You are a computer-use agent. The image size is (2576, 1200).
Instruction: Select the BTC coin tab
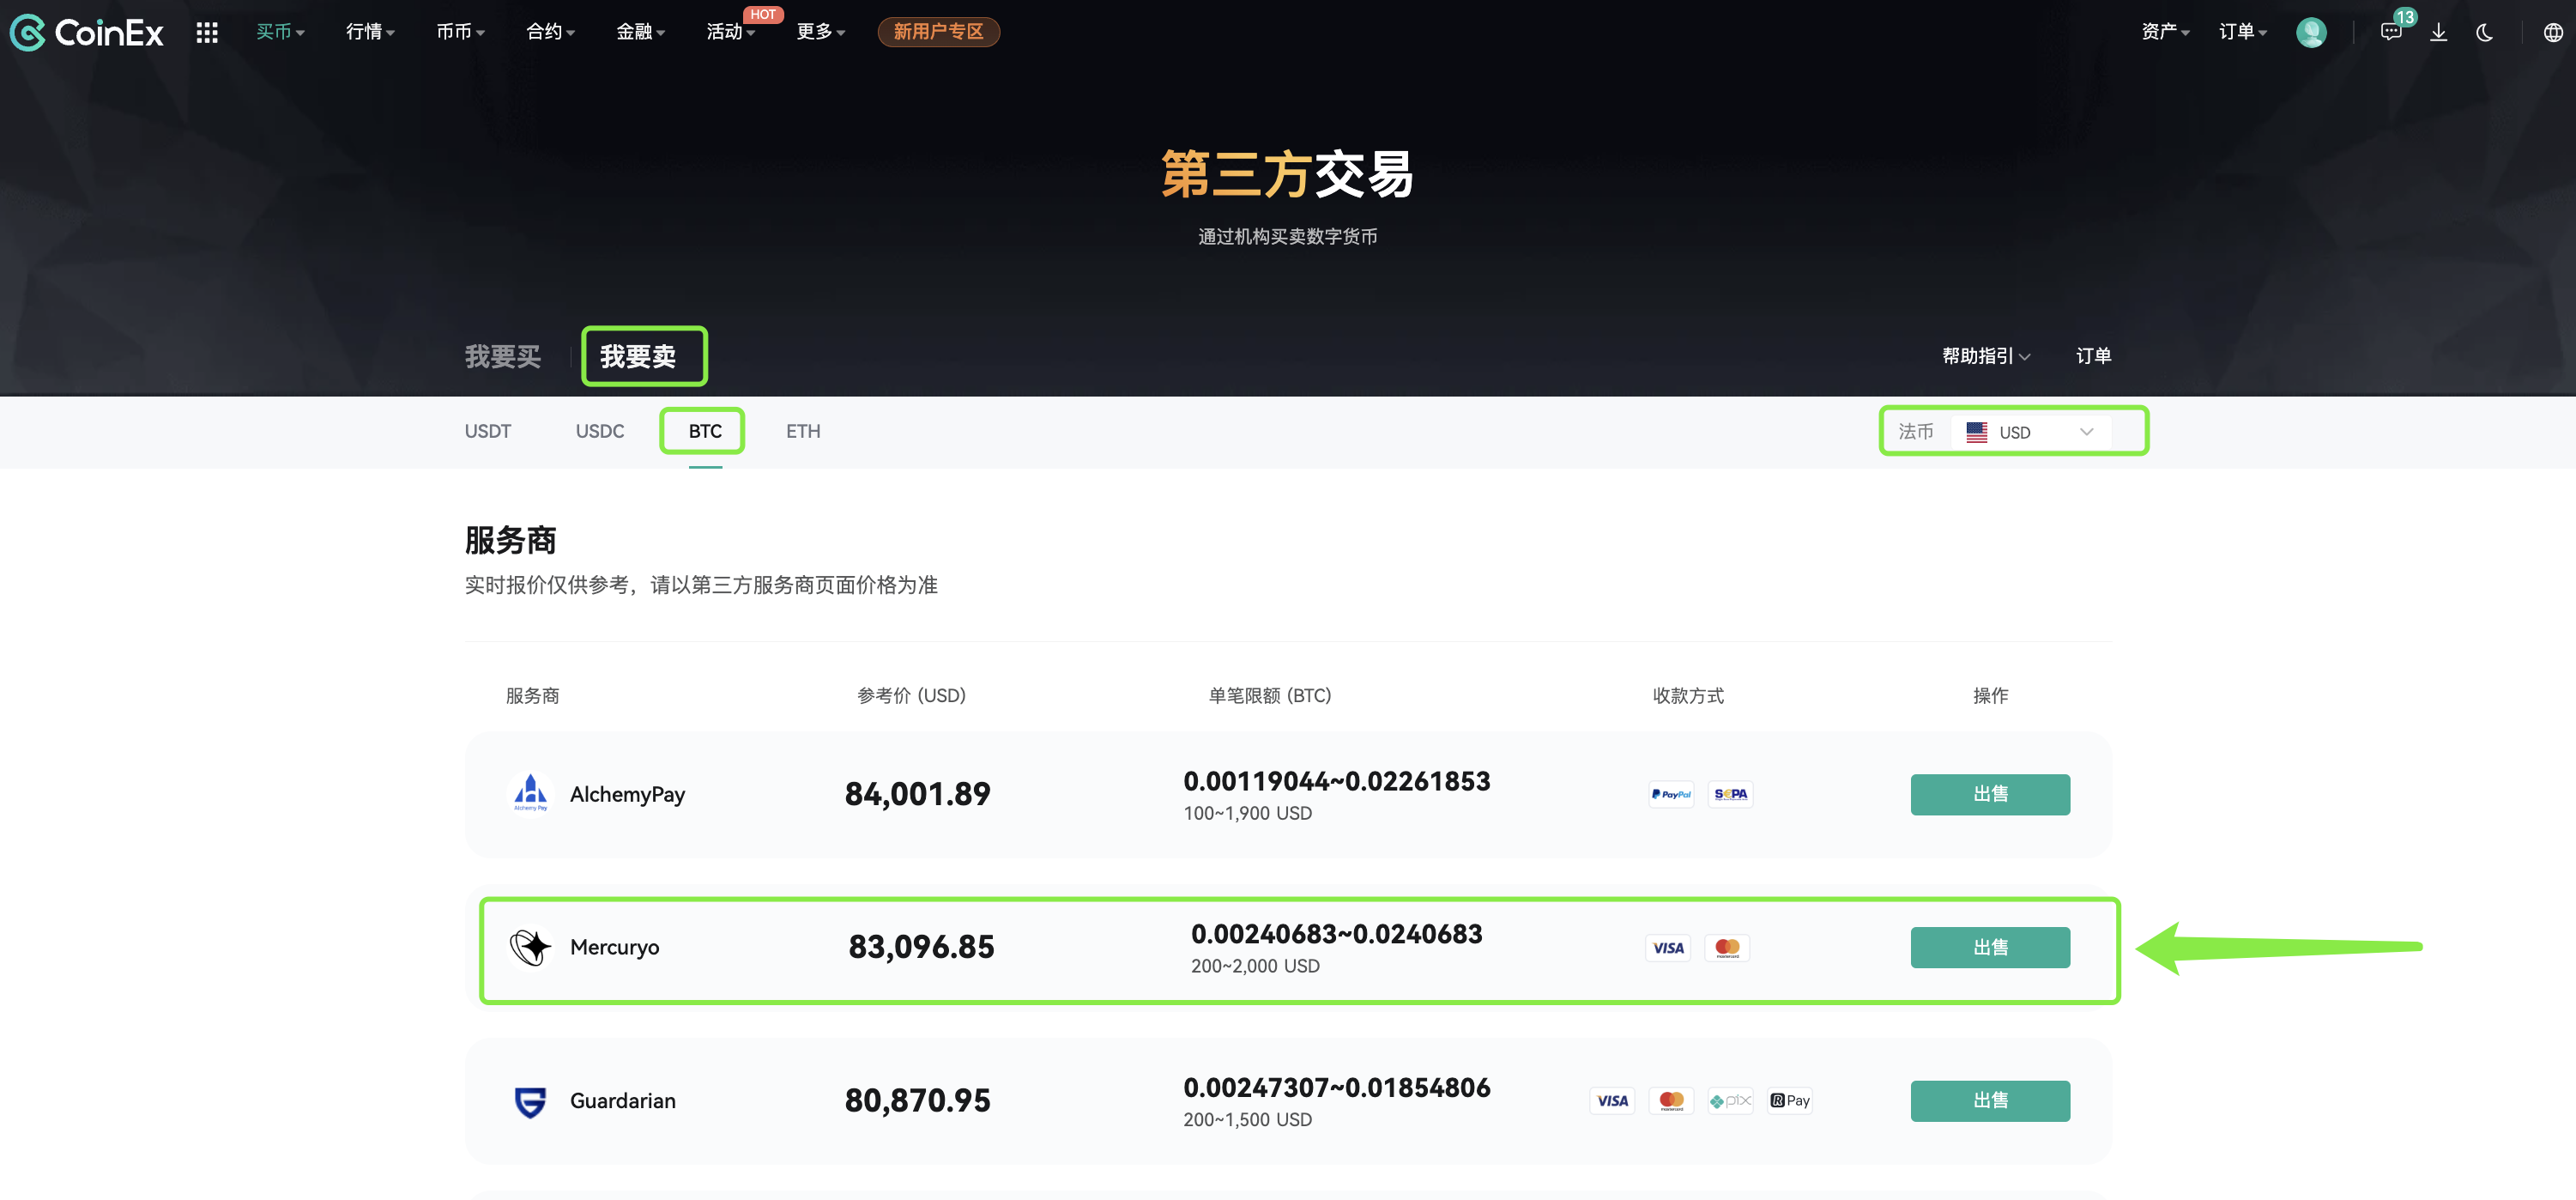pos(705,431)
